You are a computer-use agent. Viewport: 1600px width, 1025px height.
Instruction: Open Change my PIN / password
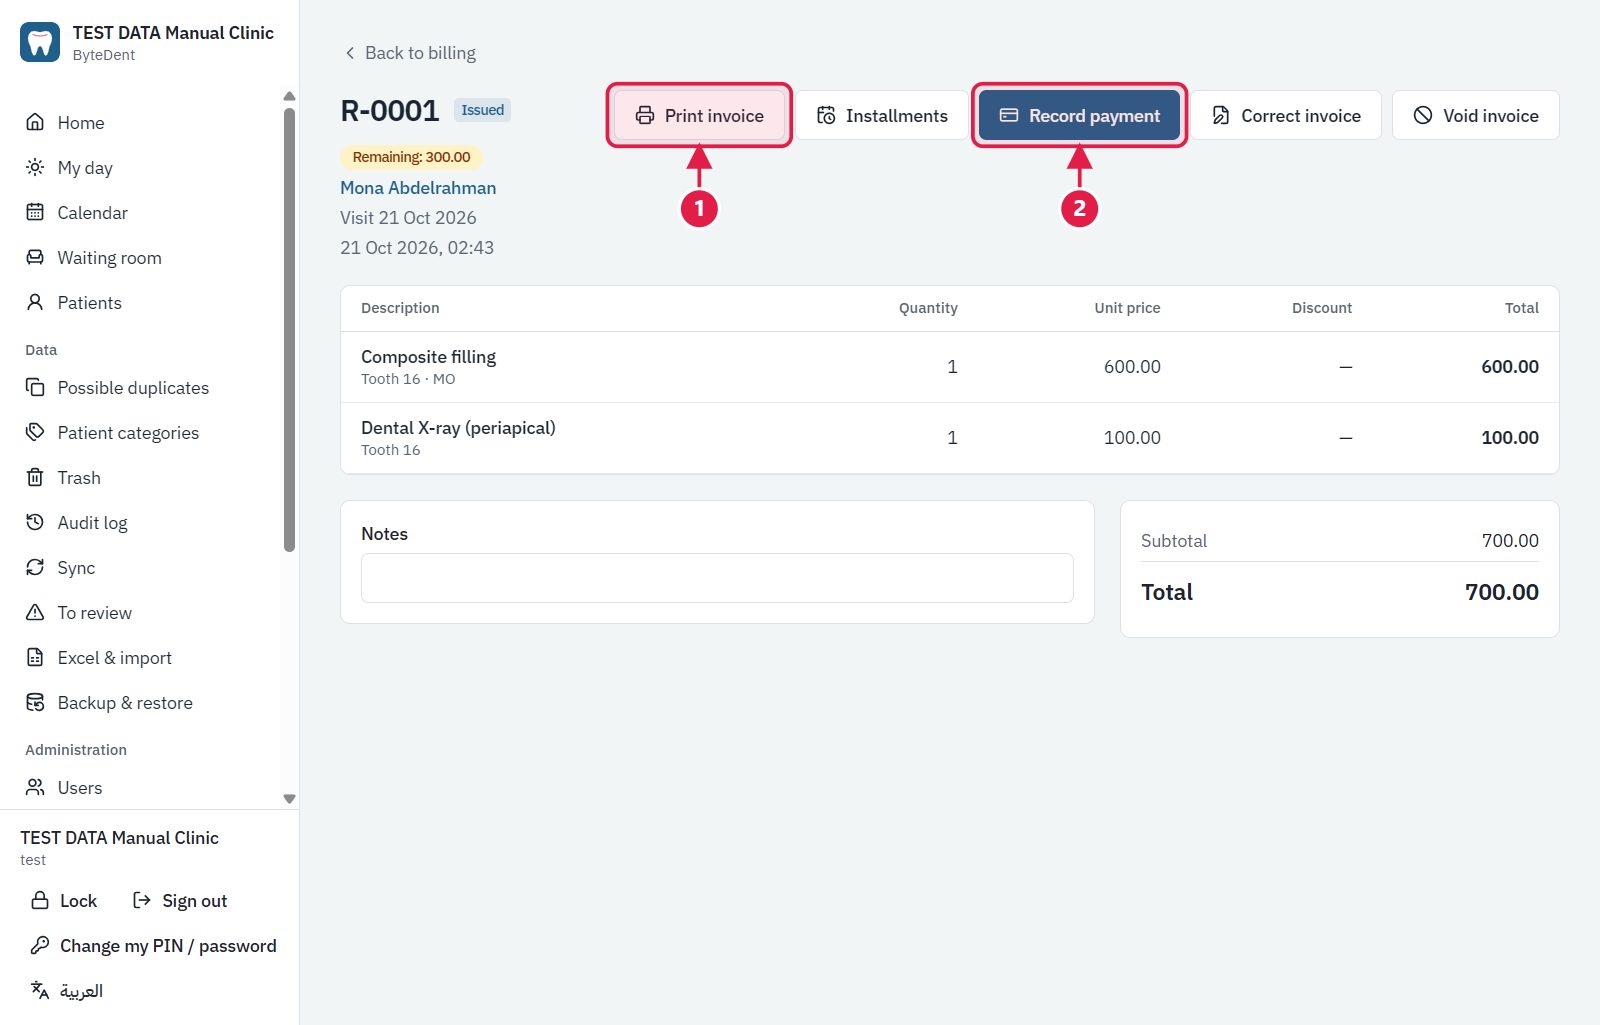point(153,945)
